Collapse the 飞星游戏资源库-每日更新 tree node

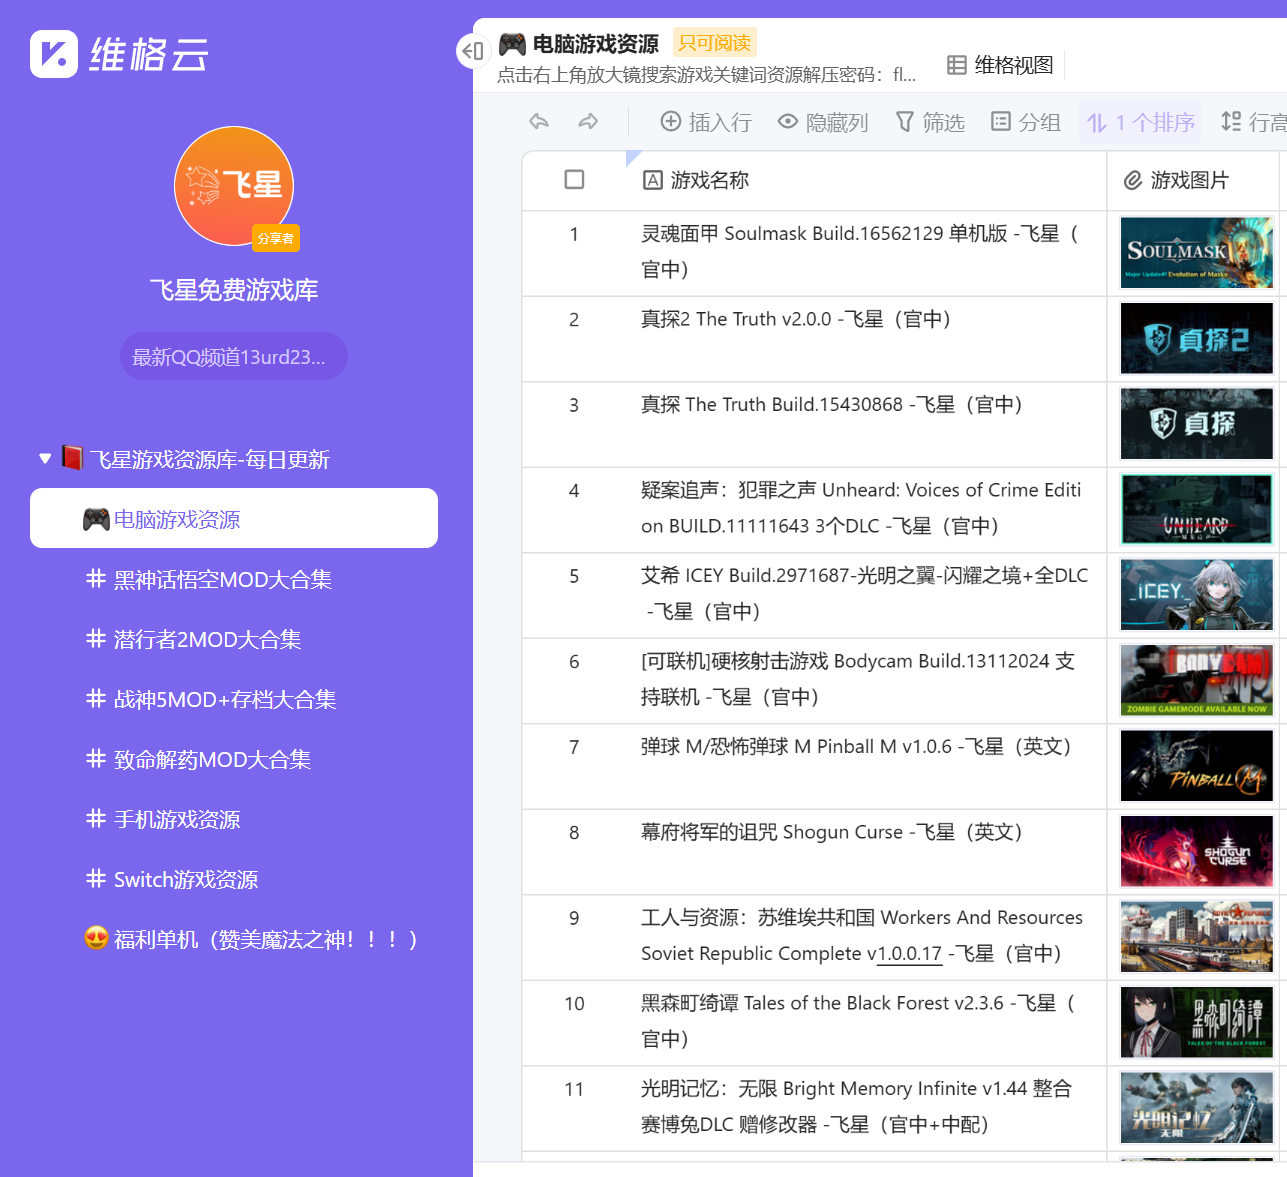coord(45,459)
